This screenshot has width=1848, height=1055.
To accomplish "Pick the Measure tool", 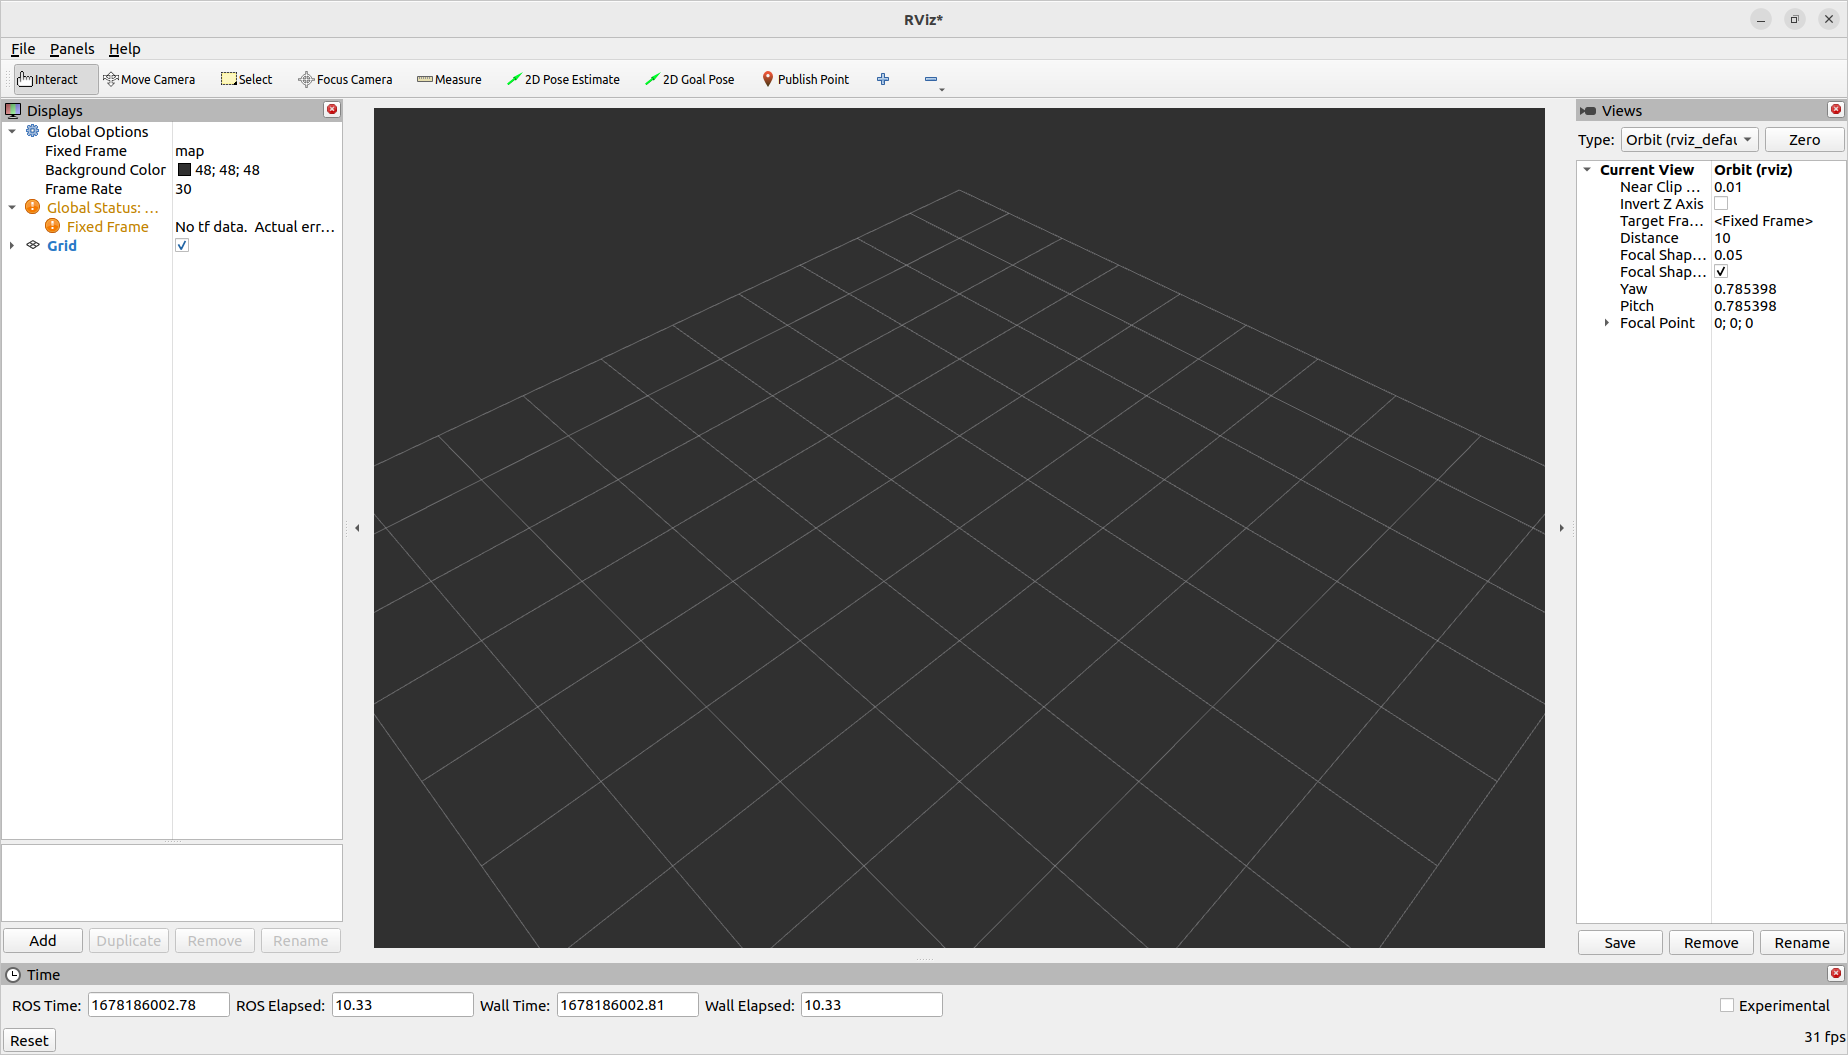I will point(449,79).
